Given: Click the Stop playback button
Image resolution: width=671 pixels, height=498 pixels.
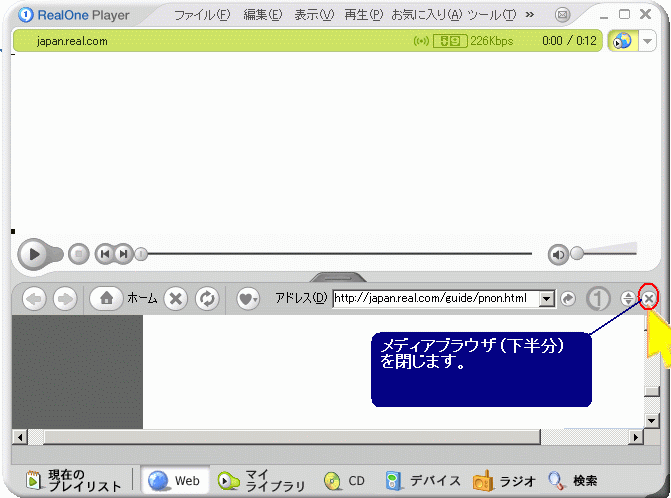Looking at the screenshot, I should pos(79,254).
